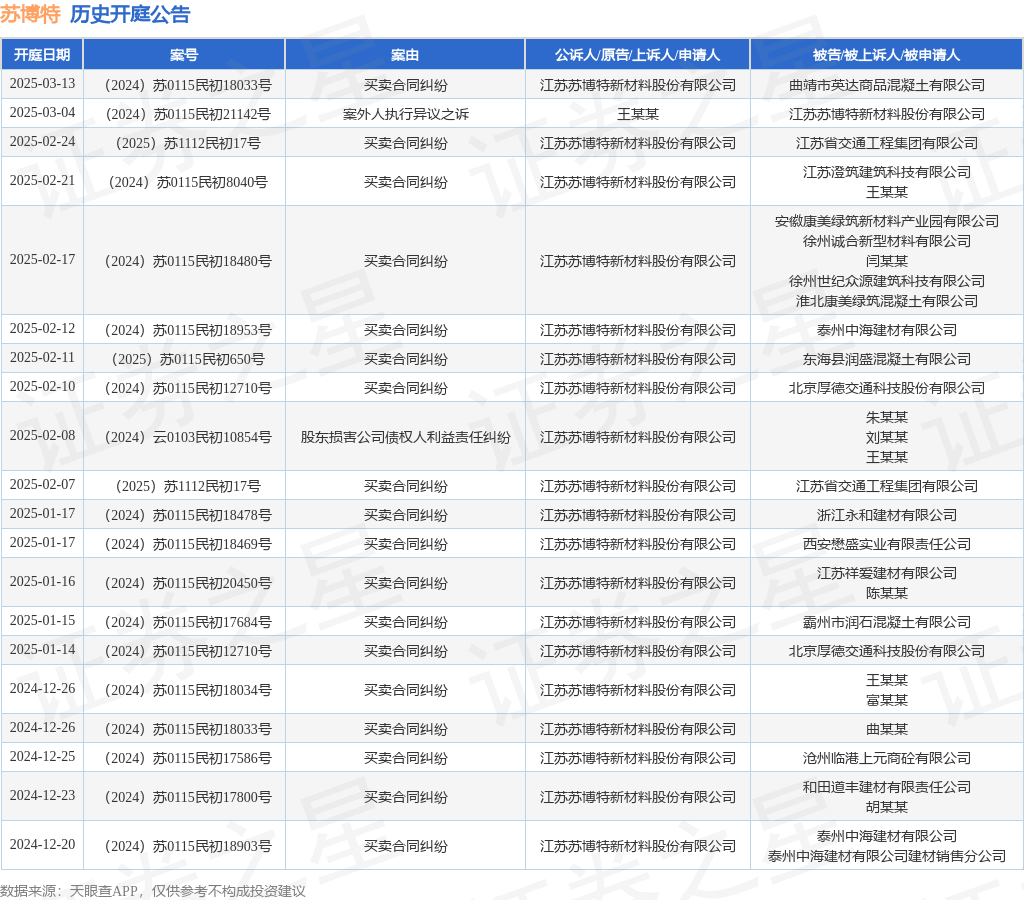Select the date 2025-02-17
Viewport: 1024px width, 900px height.
(42, 259)
